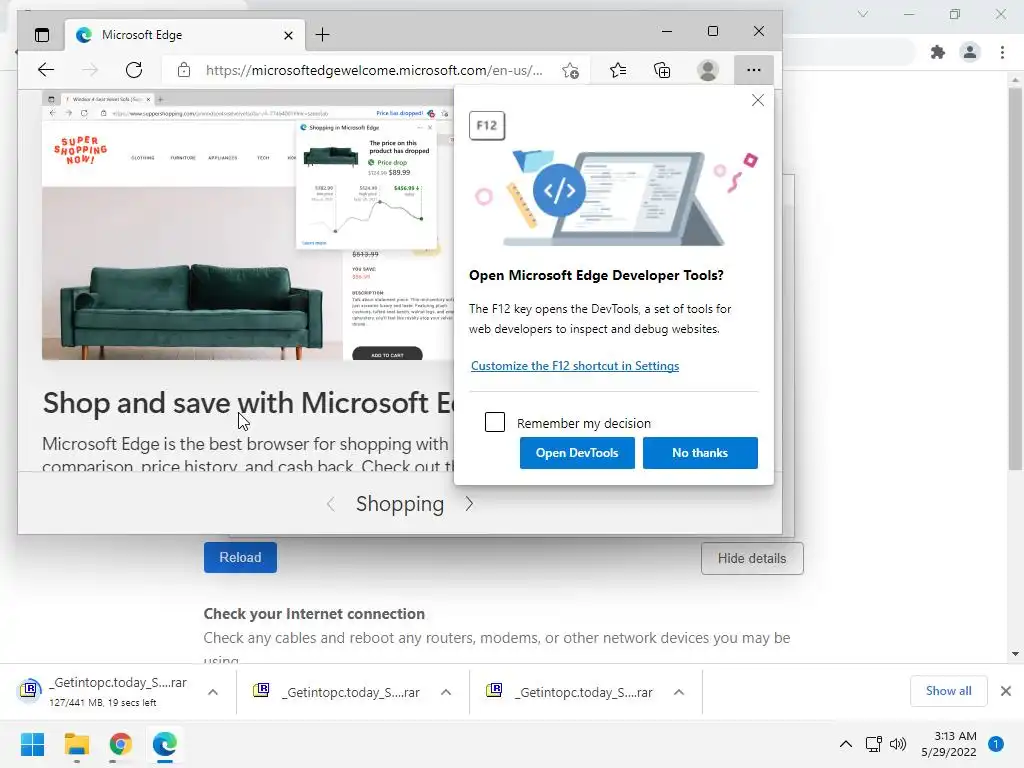
Task: Advance to next carousel slide
Action: 469,504
